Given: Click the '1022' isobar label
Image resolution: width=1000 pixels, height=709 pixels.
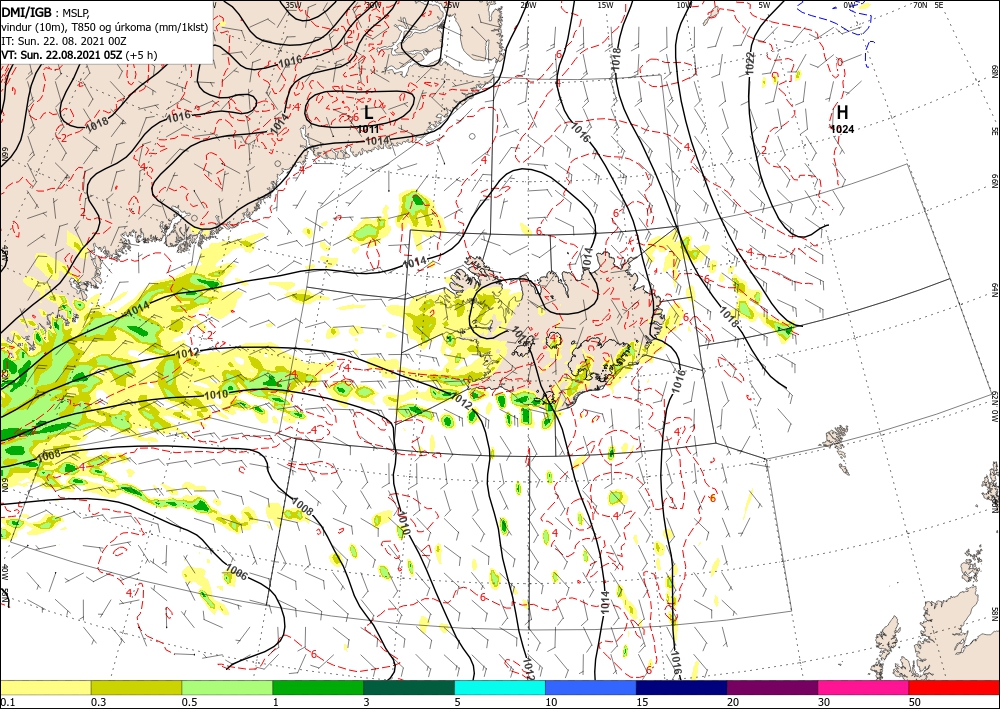Looking at the screenshot, I should (751, 62).
